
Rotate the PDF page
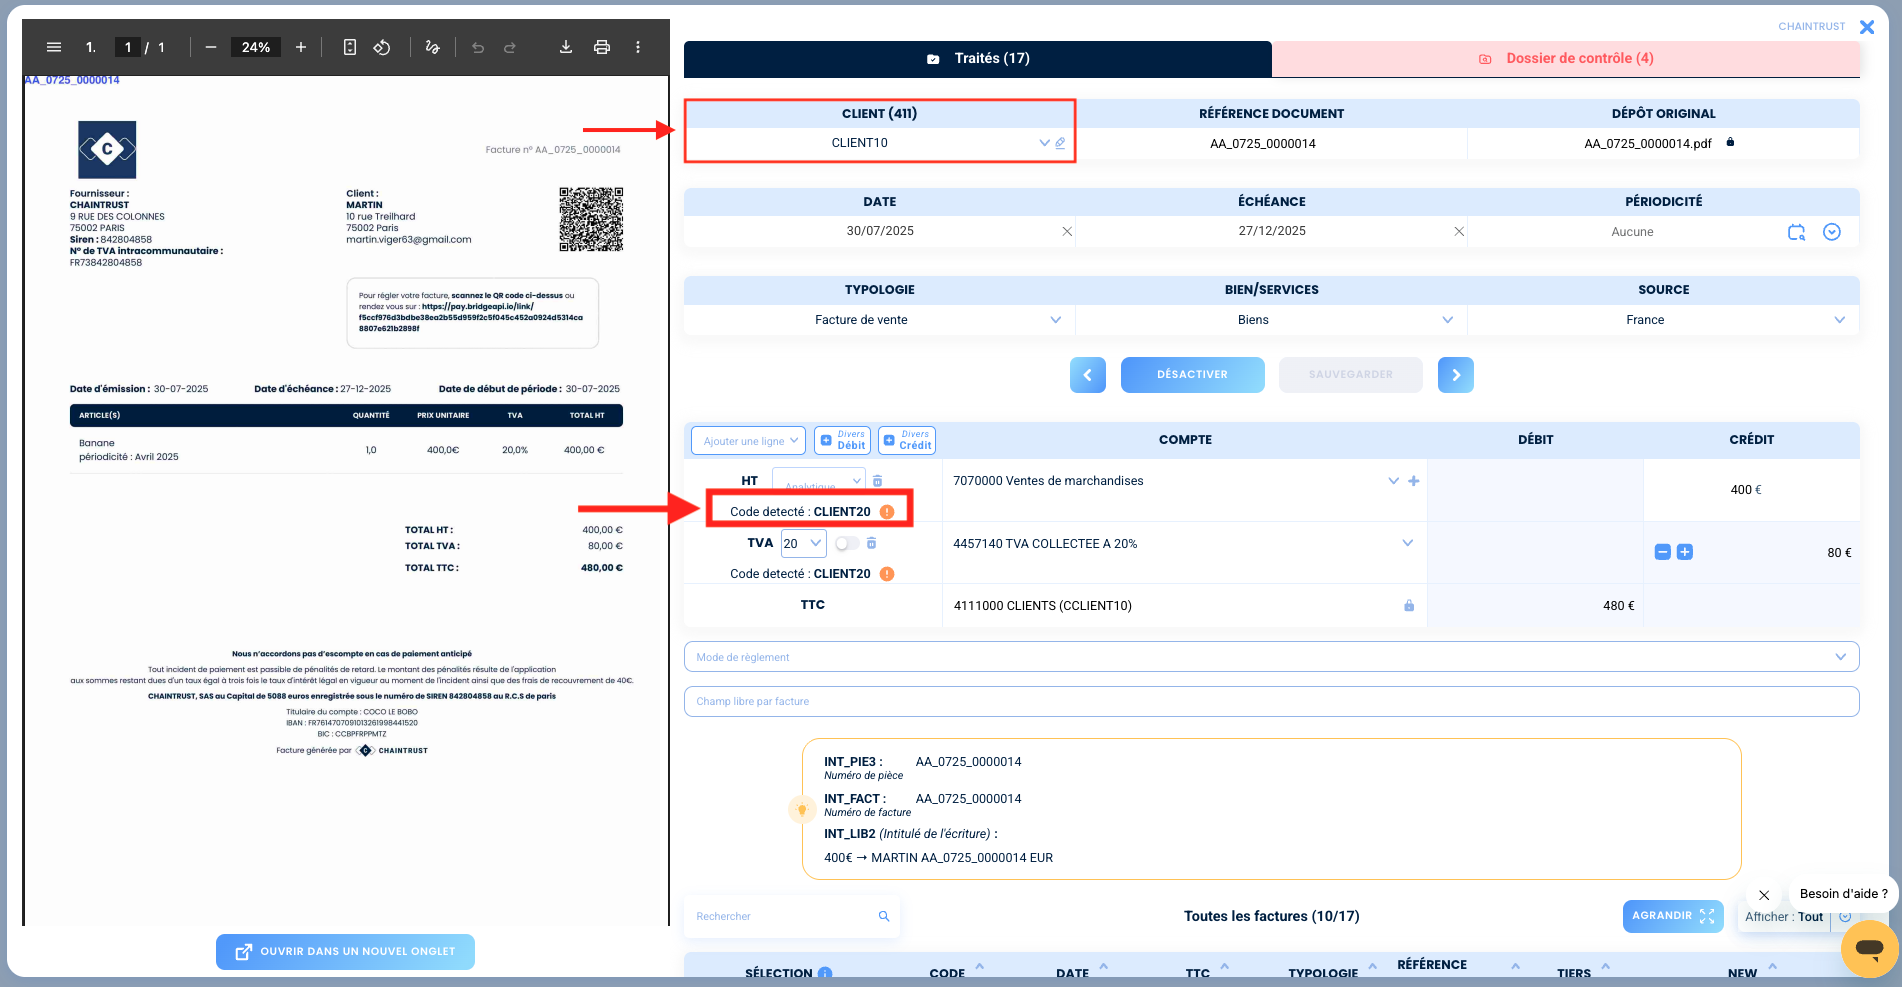coord(381,46)
